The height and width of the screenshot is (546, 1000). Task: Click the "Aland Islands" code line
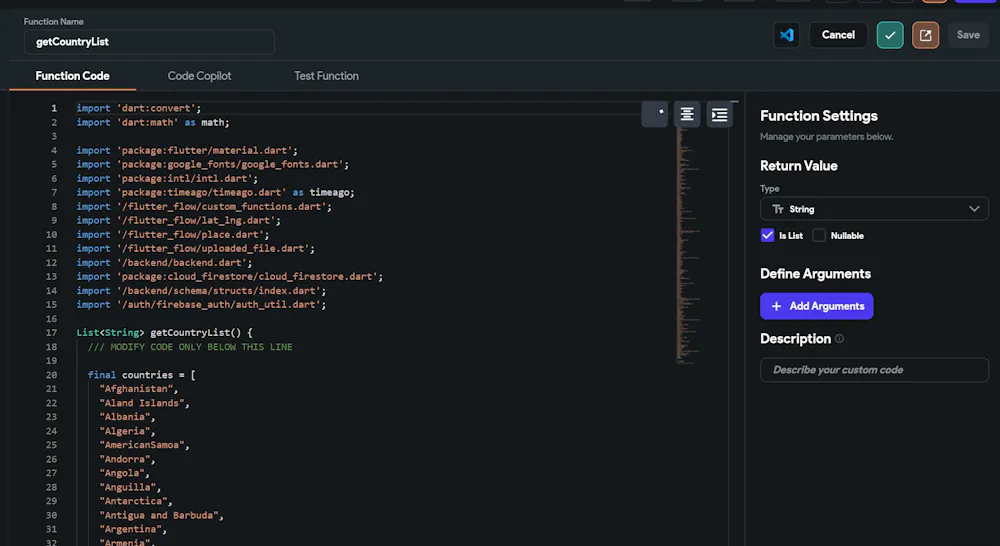[144, 403]
